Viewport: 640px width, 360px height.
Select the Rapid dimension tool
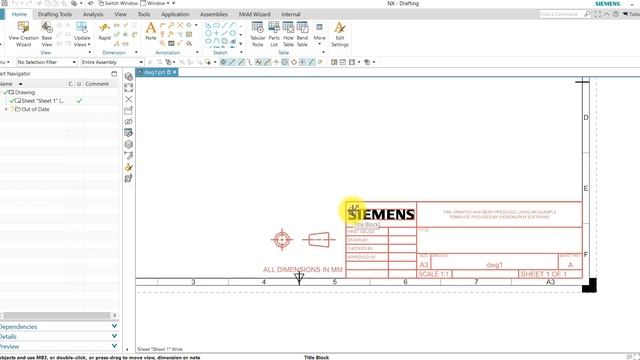tap(104, 31)
